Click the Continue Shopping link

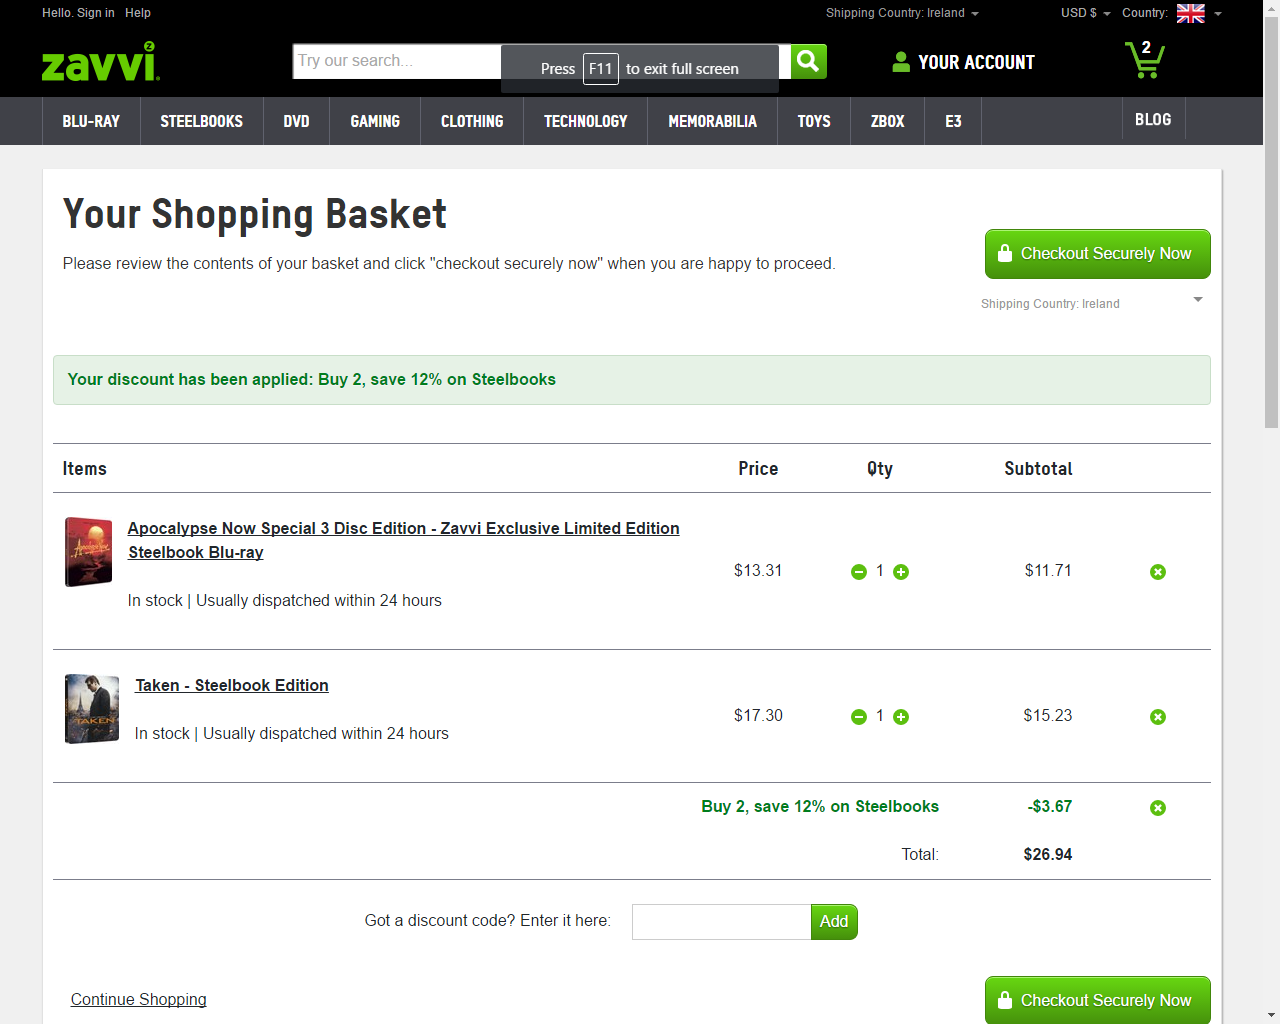pos(139,999)
